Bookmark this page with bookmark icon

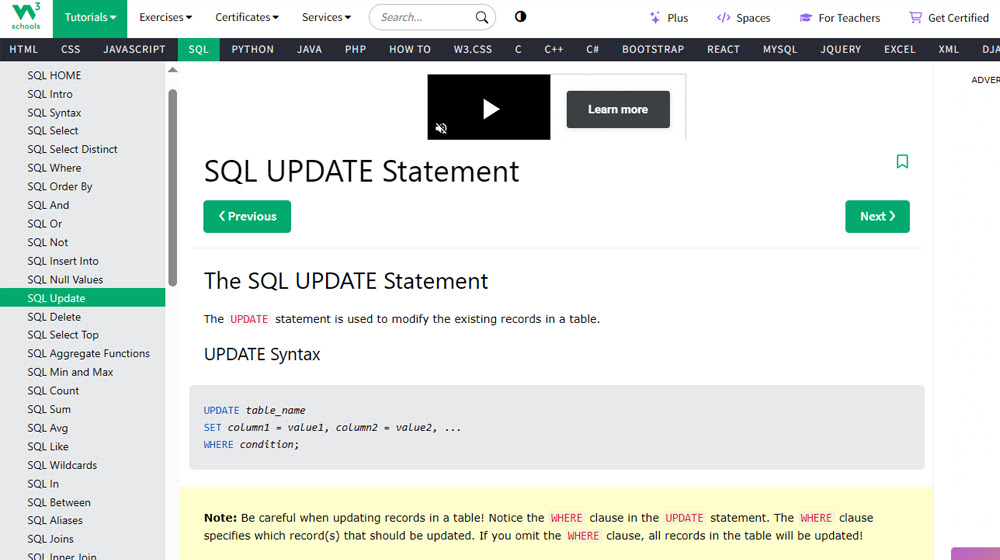click(x=902, y=161)
